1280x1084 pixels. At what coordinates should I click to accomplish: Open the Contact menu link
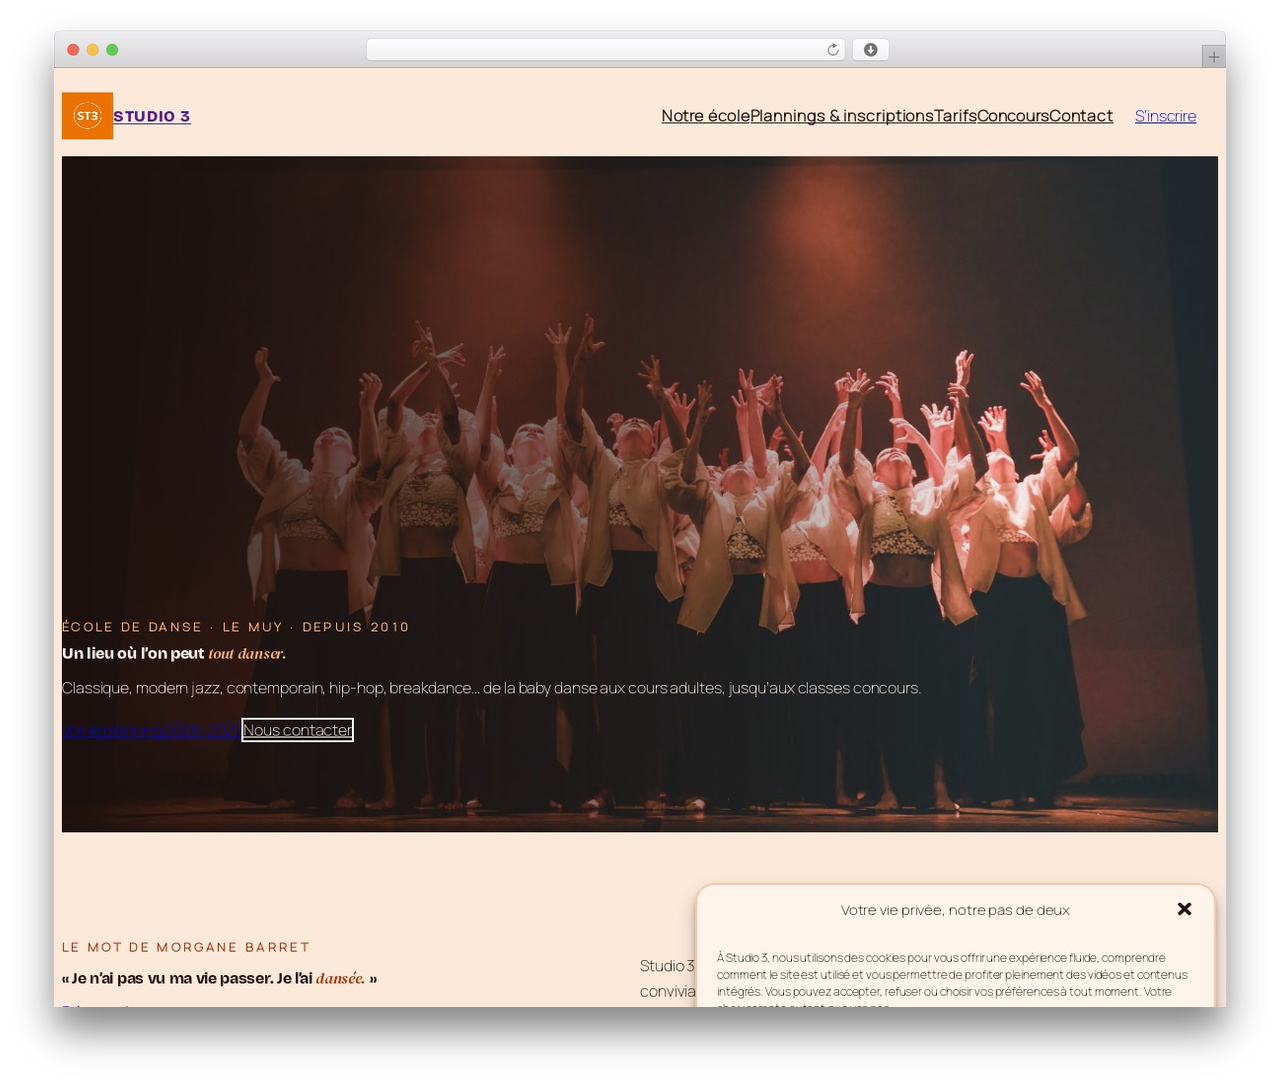coord(1080,116)
